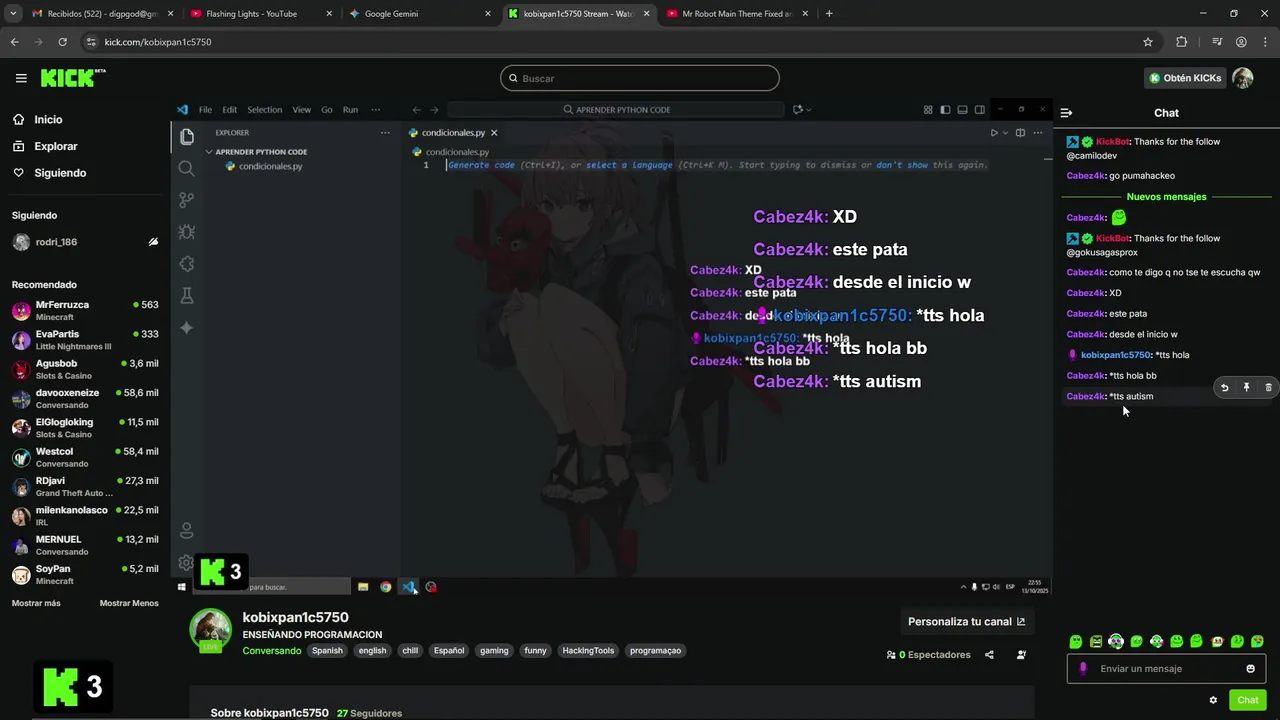This screenshot has width=1280, height=720.
Task: Bookmark this page with star icon
Action: pos(1148,42)
